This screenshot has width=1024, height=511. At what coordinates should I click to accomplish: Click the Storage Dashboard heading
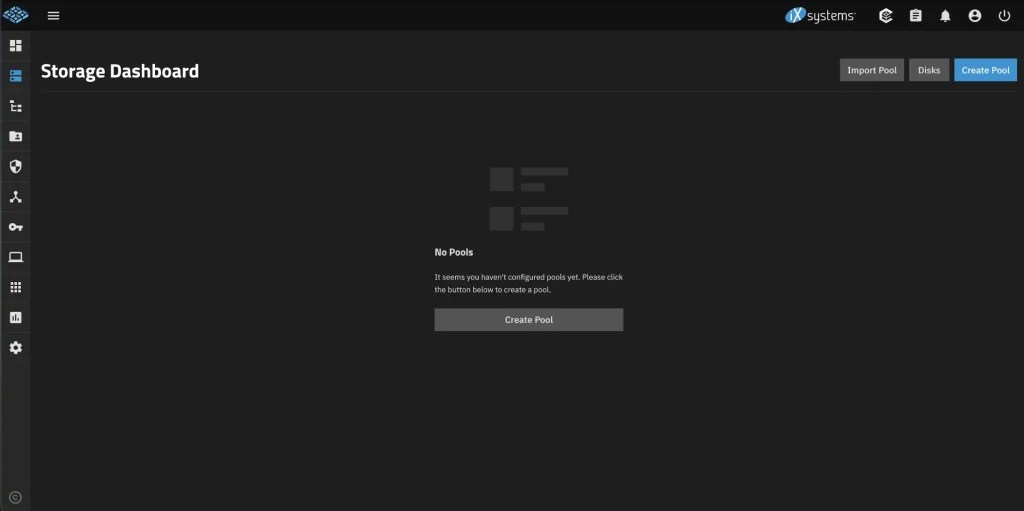click(x=120, y=71)
